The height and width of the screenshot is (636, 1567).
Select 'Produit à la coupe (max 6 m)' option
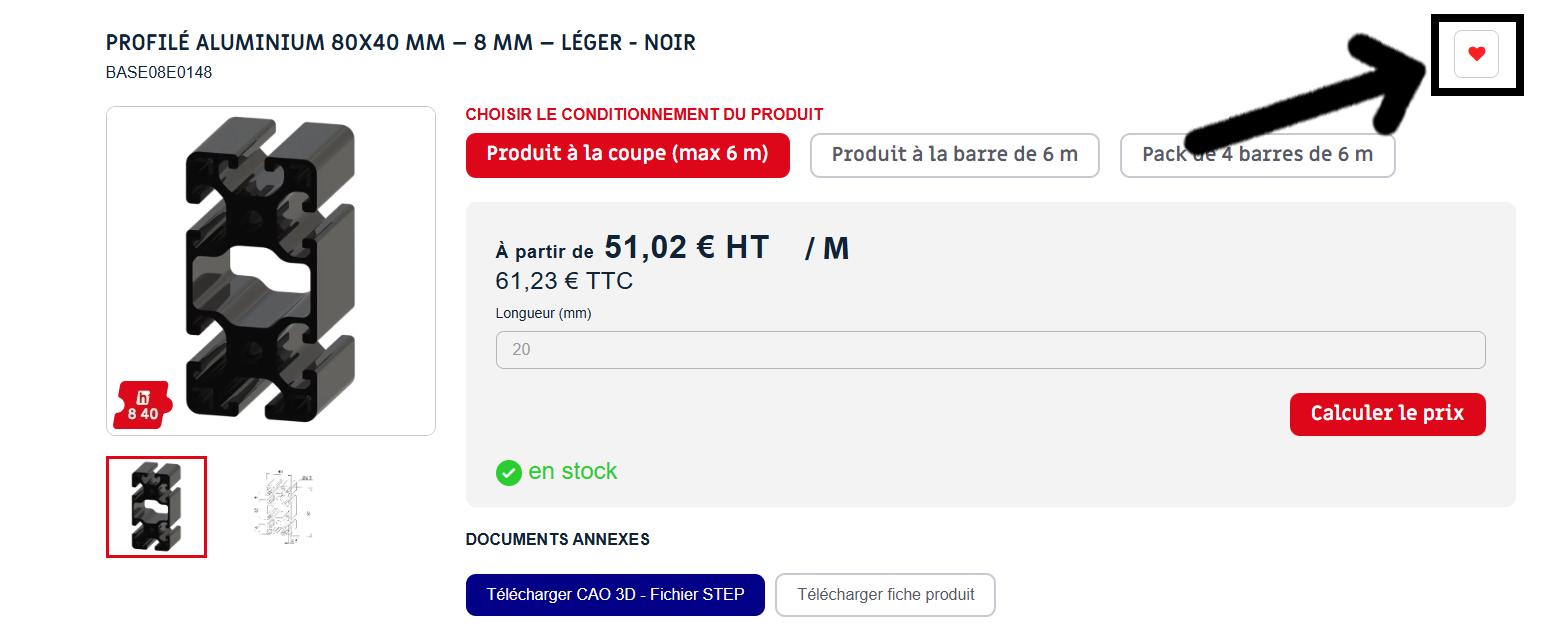click(627, 155)
